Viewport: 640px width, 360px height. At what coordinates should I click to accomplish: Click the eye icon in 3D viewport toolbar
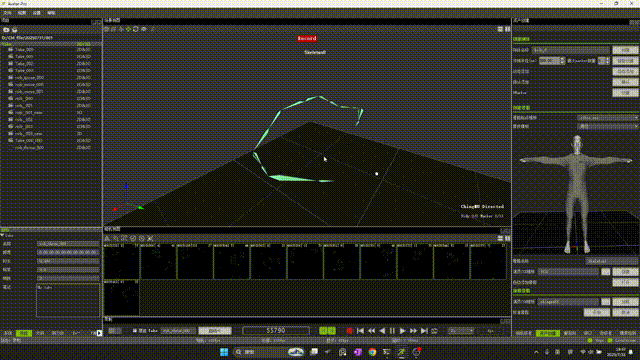(144, 29)
